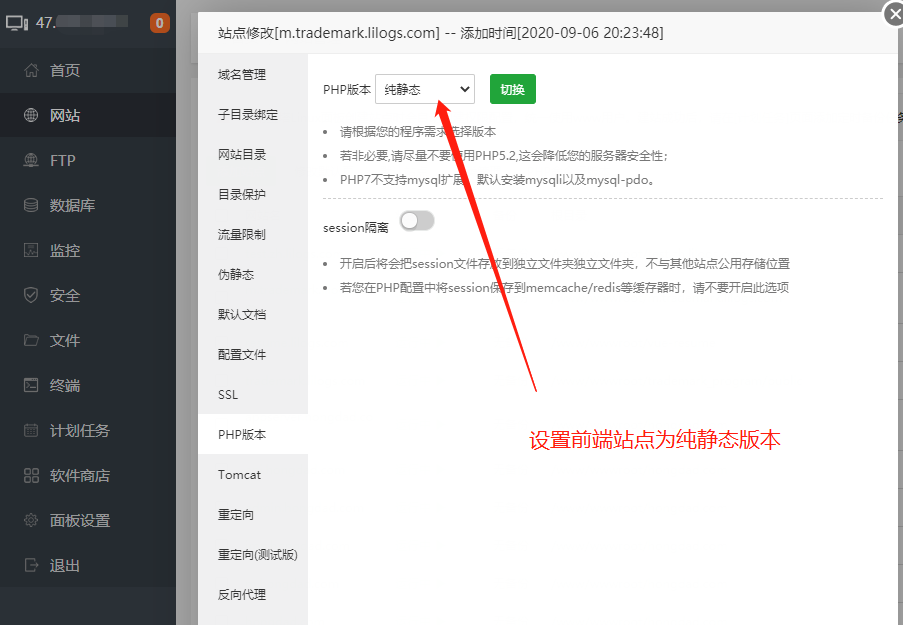Click the logout icon beside 退出
This screenshot has width=903, height=625.
click(31, 566)
